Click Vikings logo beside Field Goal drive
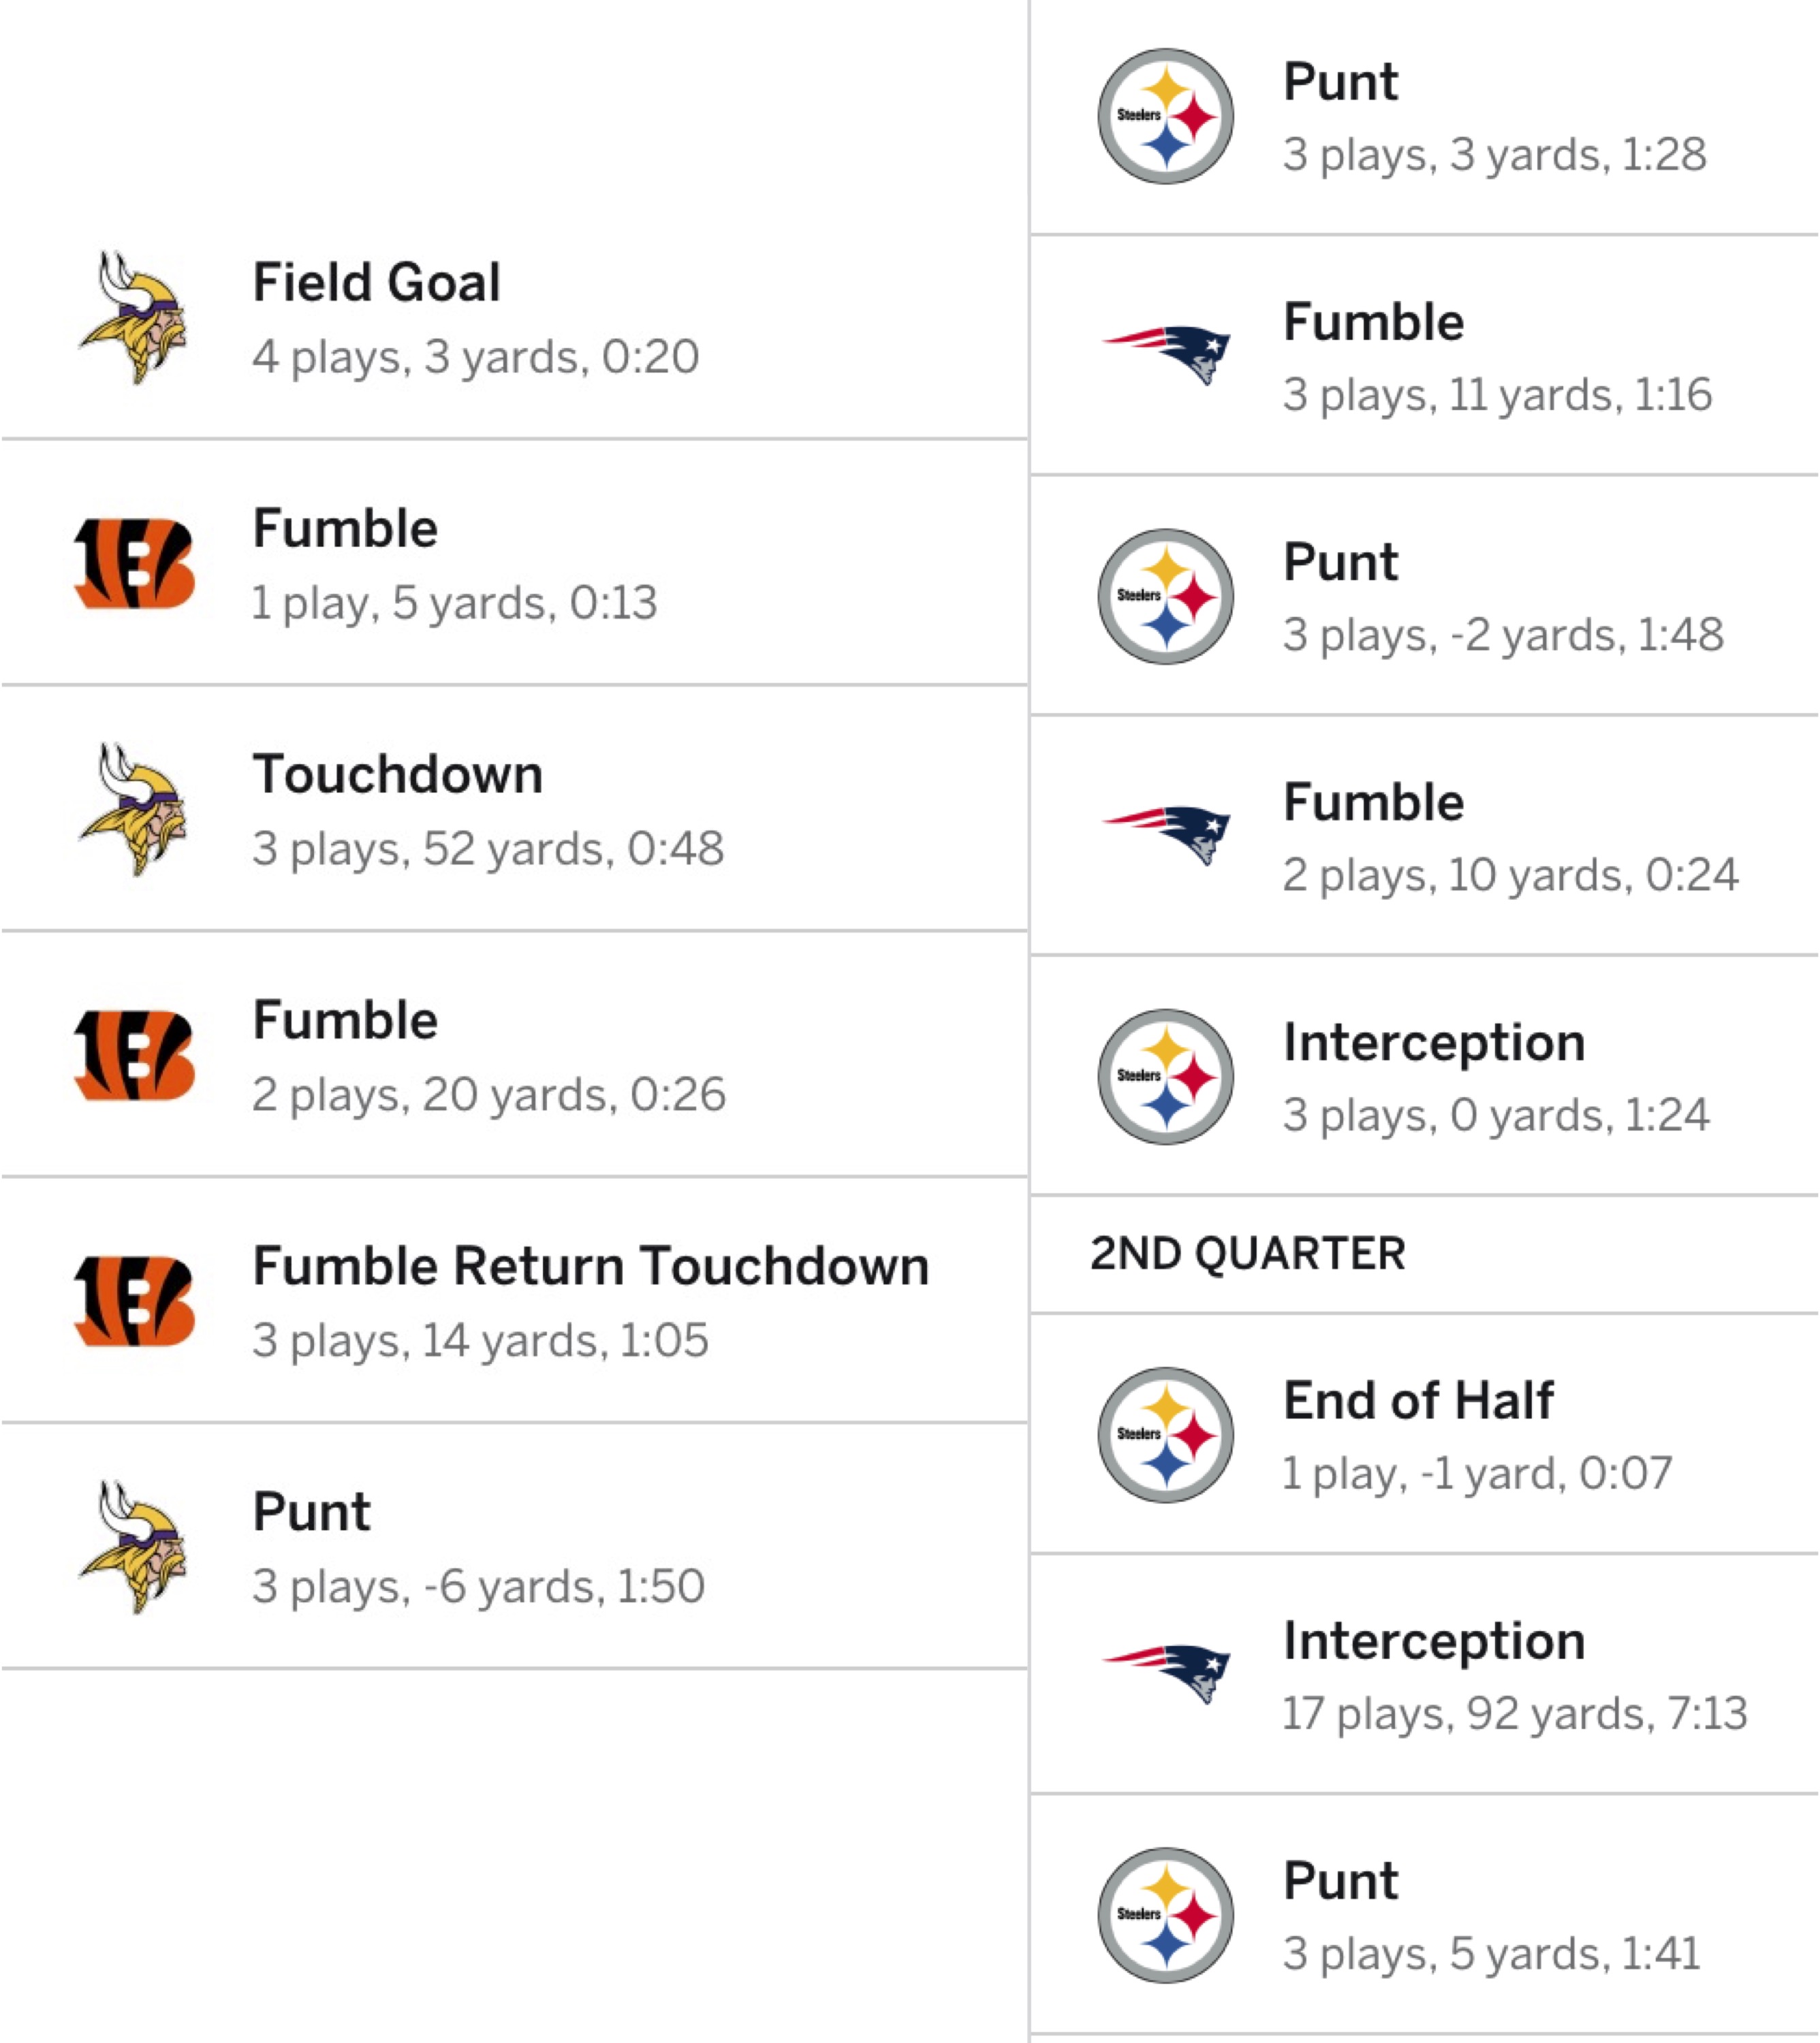 click(x=134, y=318)
